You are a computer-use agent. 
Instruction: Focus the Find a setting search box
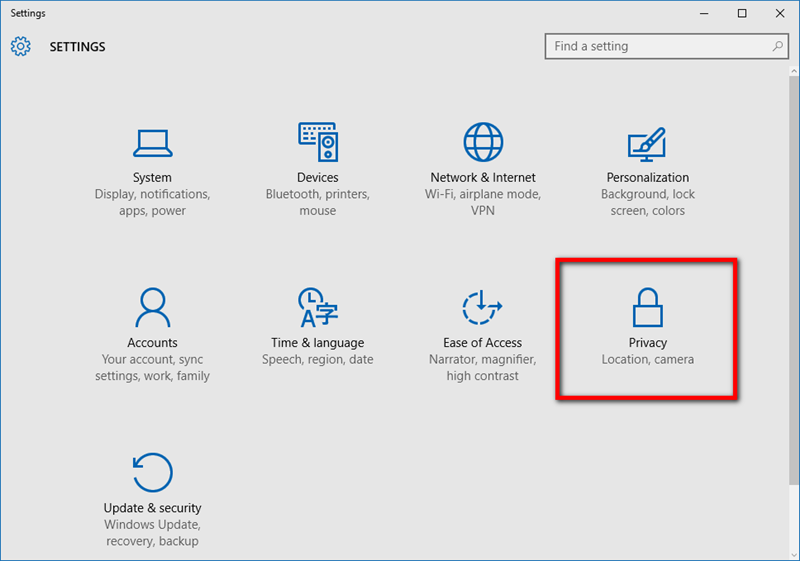click(666, 46)
